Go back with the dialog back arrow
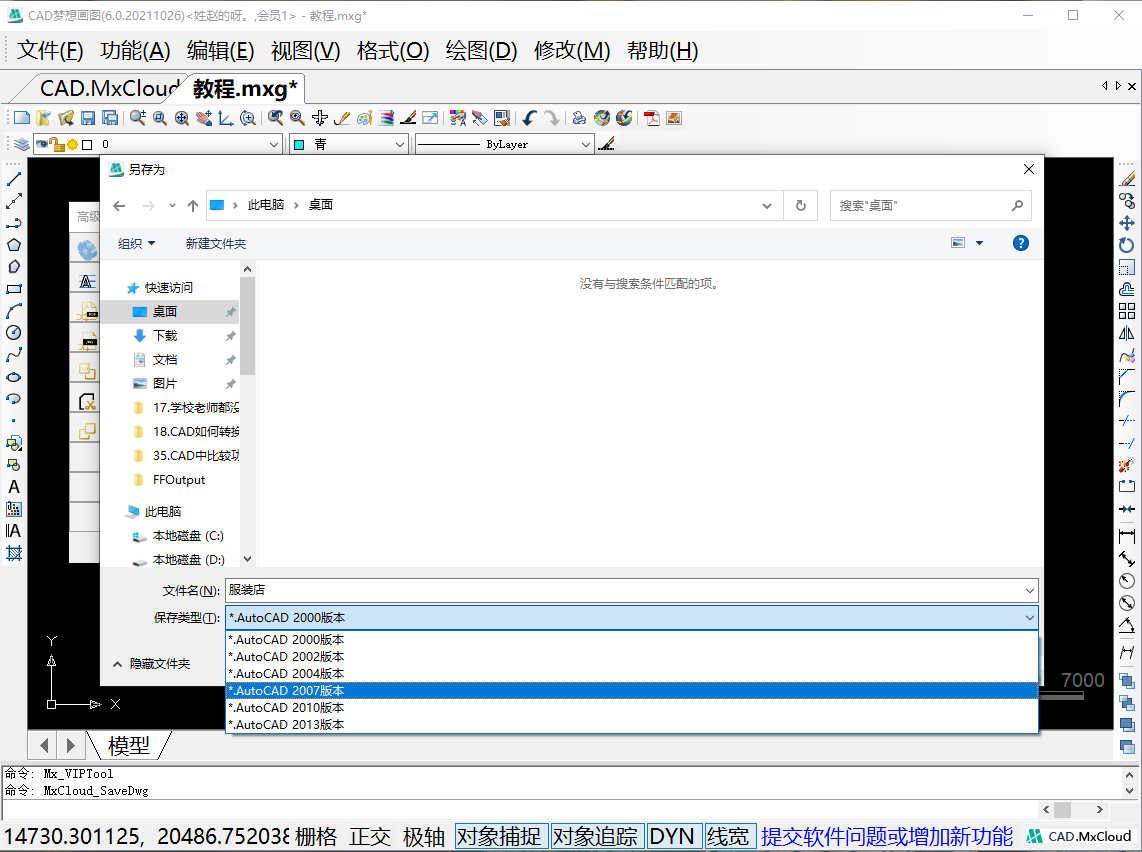1142x852 pixels. tap(119, 206)
